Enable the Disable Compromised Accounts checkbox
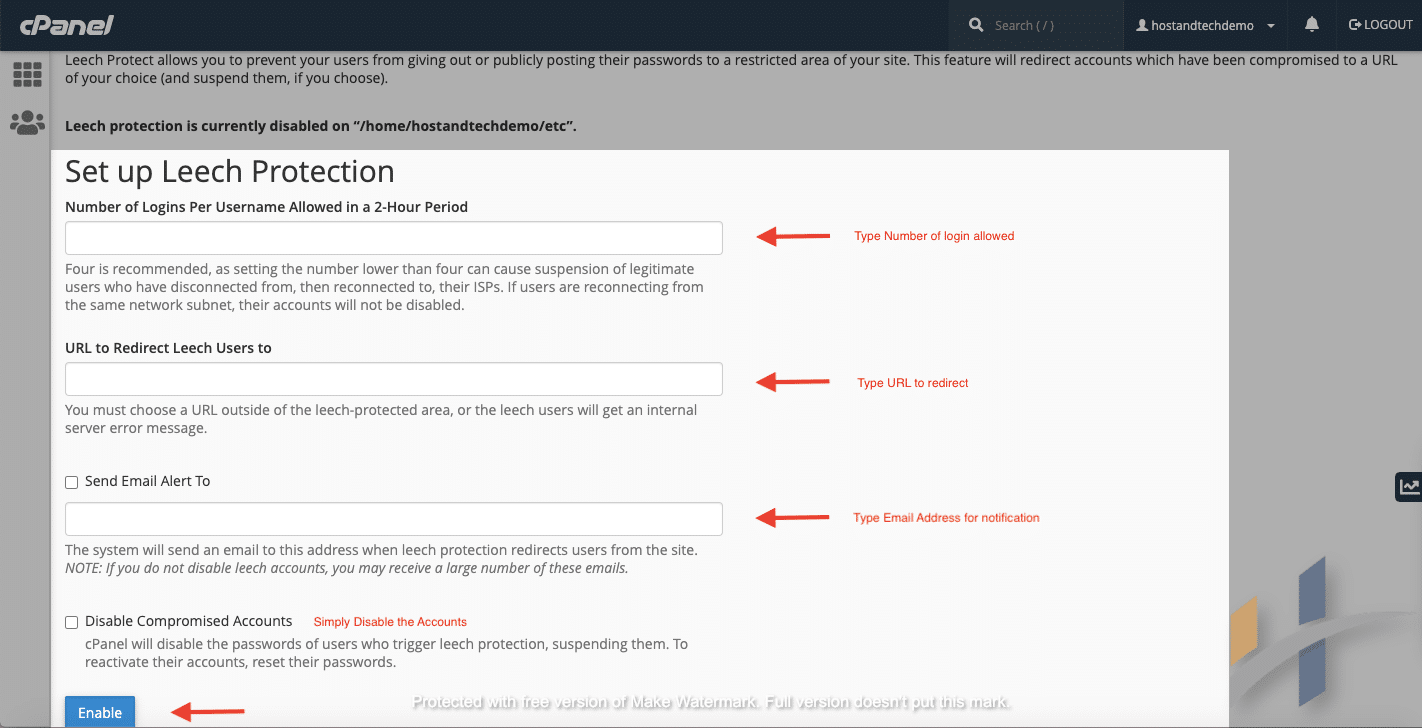The height and width of the screenshot is (728, 1422). (71, 622)
